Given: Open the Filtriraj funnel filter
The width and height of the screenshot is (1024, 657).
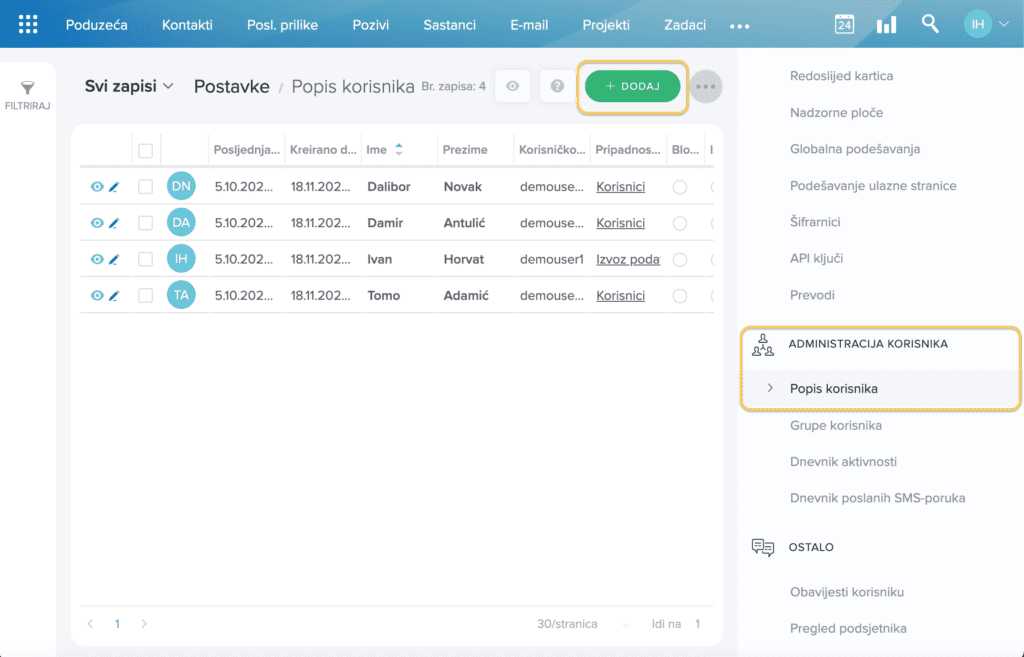Looking at the screenshot, I should [x=28, y=96].
